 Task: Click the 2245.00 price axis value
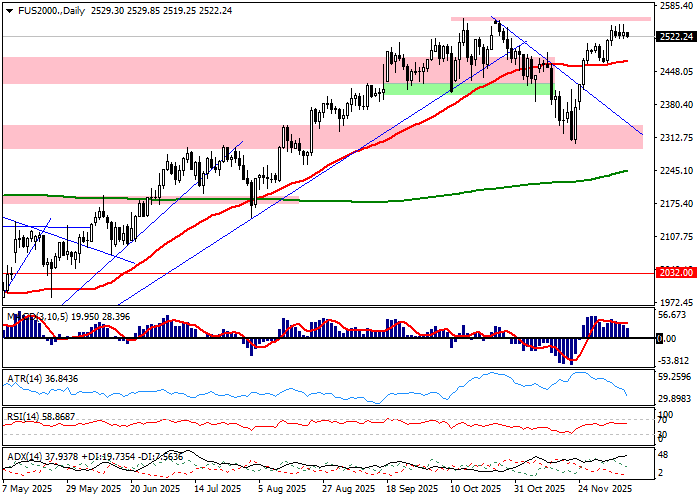676,170
